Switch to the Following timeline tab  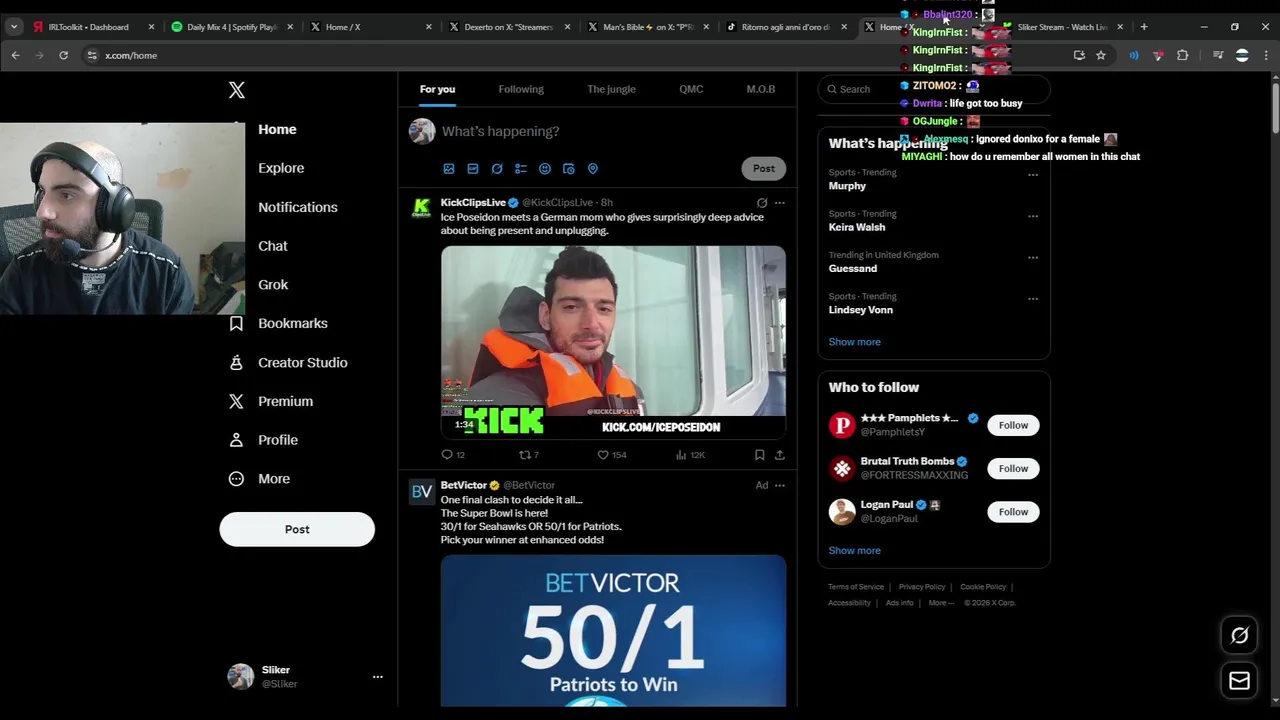point(521,89)
